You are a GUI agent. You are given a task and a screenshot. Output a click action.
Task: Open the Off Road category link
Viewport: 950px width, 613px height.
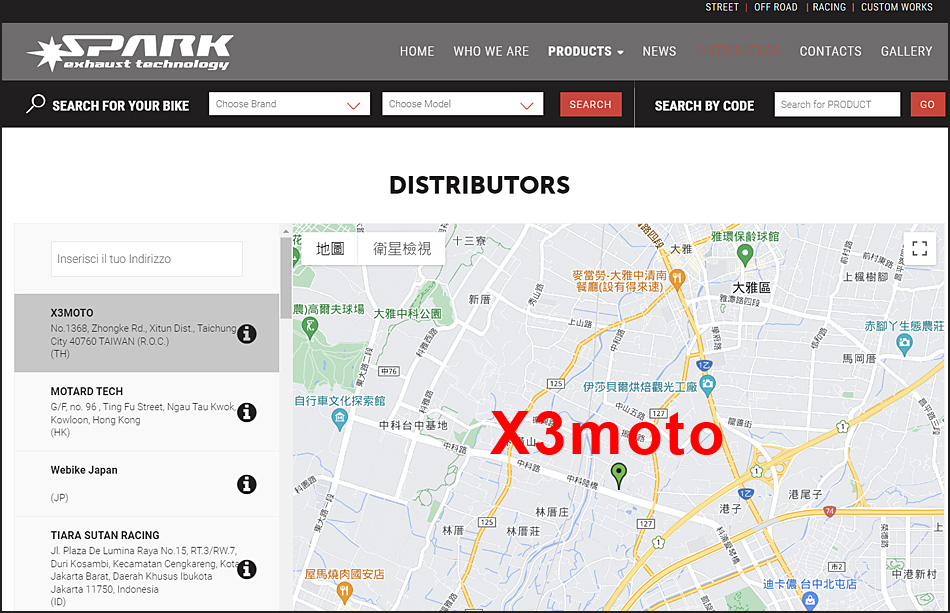click(776, 7)
